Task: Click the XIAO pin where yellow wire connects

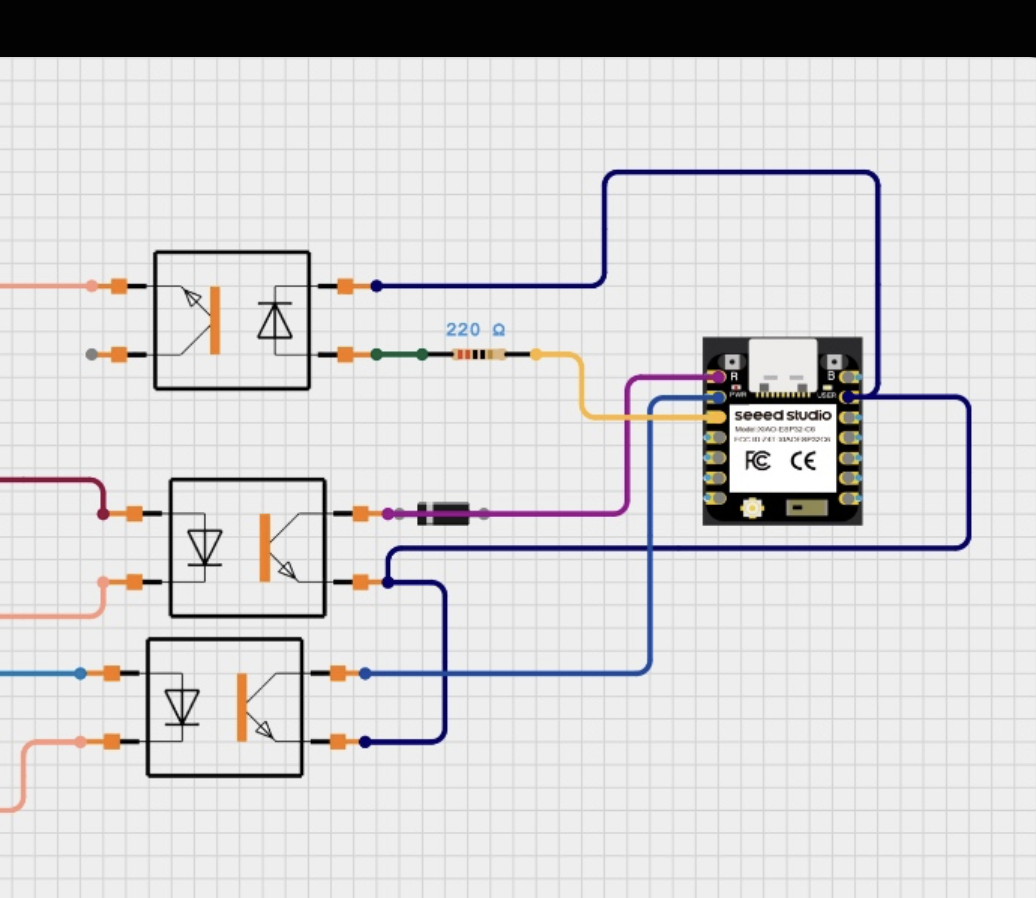Action: coord(716,417)
